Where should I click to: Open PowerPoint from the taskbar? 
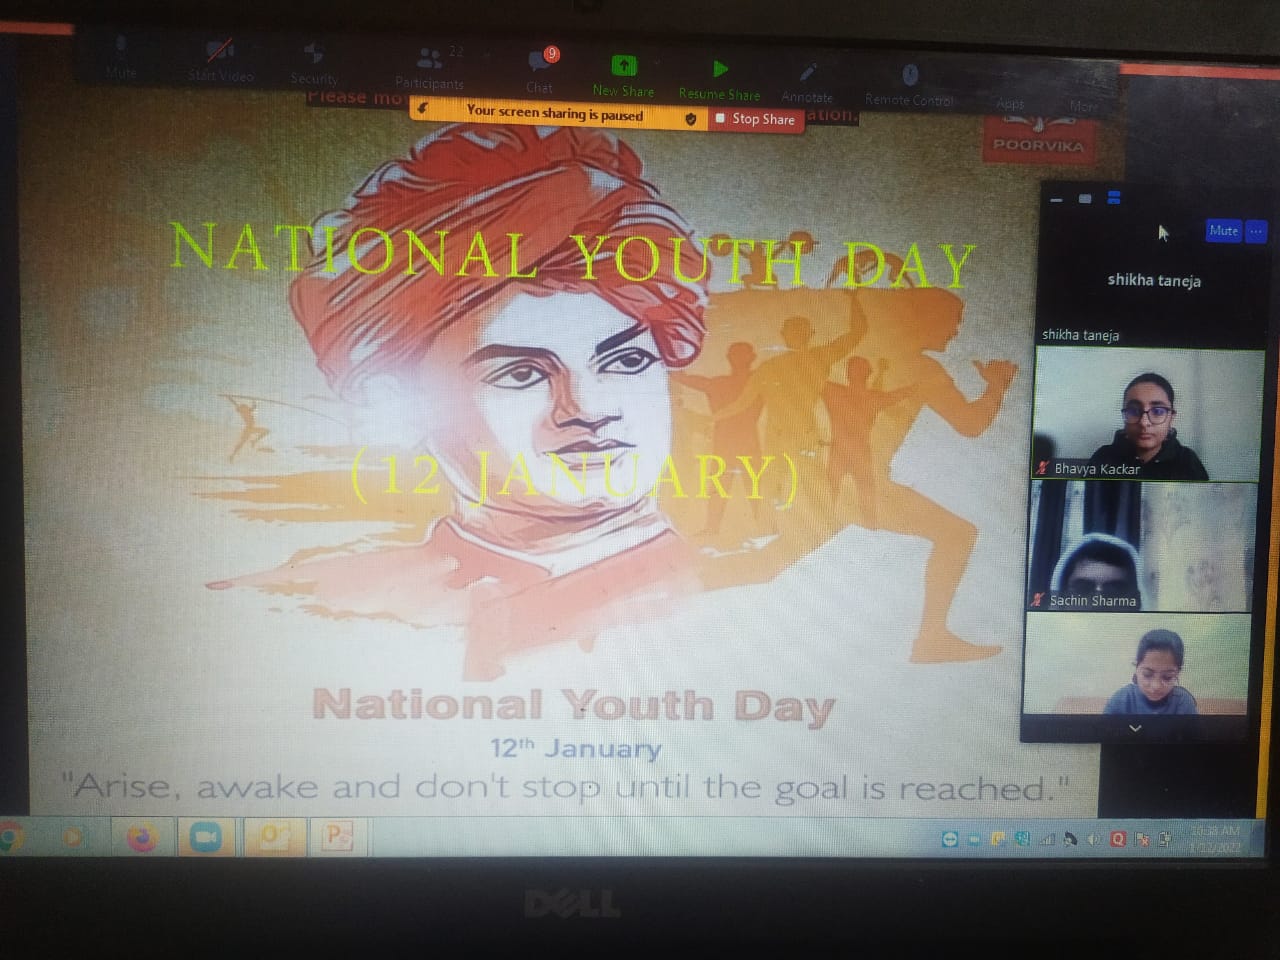pyautogui.click(x=338, y=836)
